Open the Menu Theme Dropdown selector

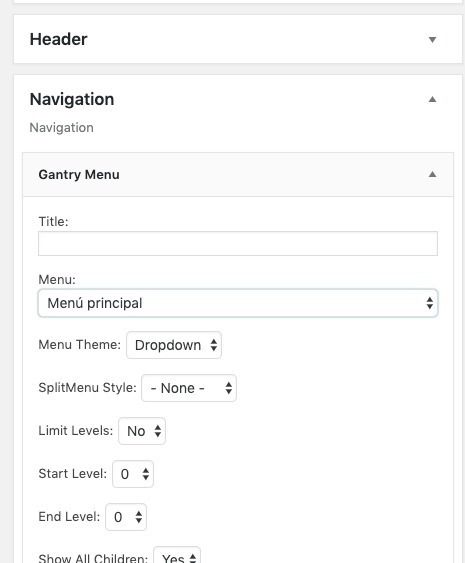click(x=174, y=345)
